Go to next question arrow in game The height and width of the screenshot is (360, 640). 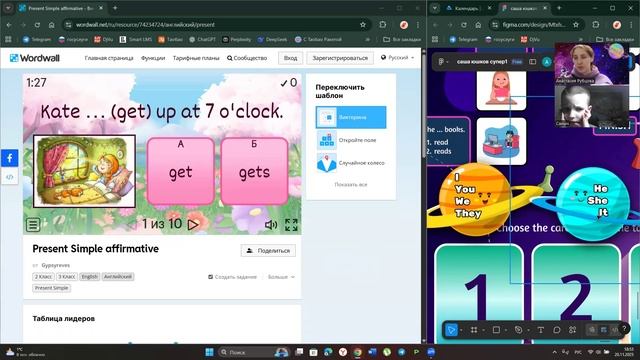[x=193, y=224]
